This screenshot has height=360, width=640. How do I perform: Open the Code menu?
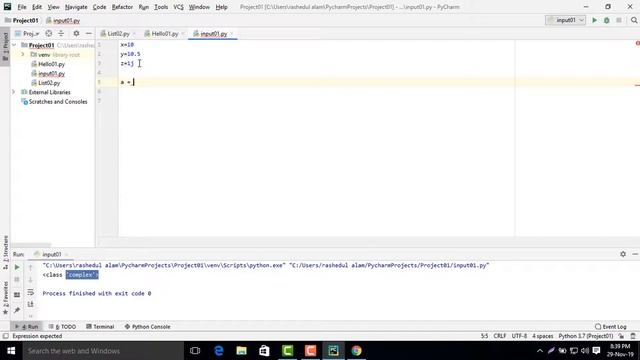click(99, 7)
